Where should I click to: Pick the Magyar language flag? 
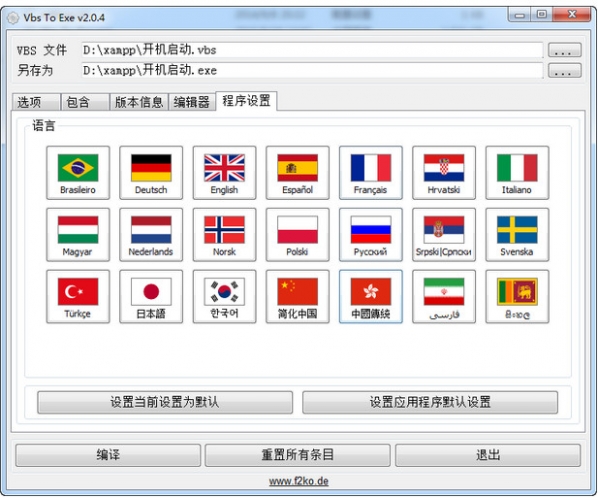pyautogui.click(x=78, y=235)
